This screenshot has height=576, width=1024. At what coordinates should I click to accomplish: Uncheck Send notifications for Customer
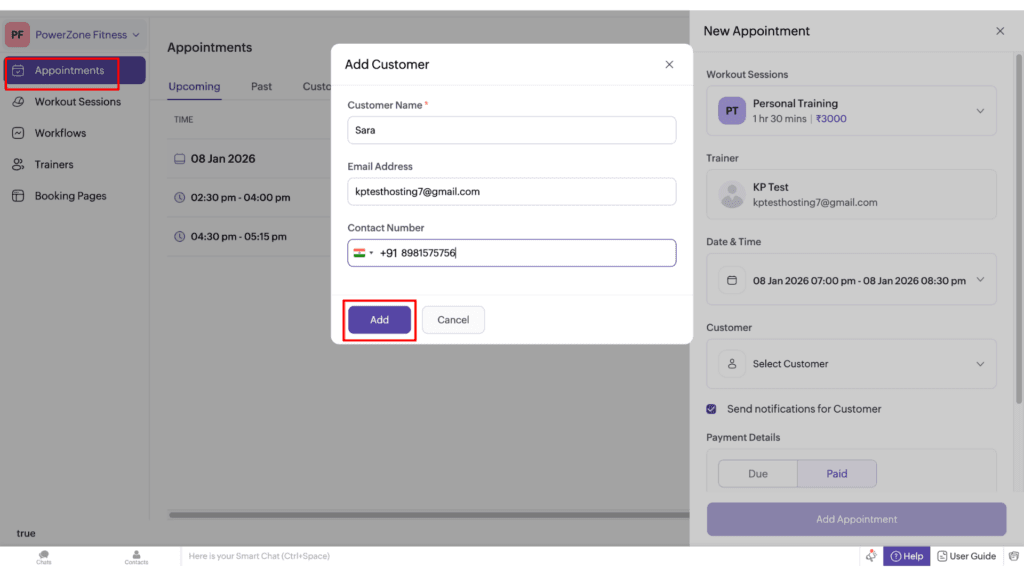point(711,408)
